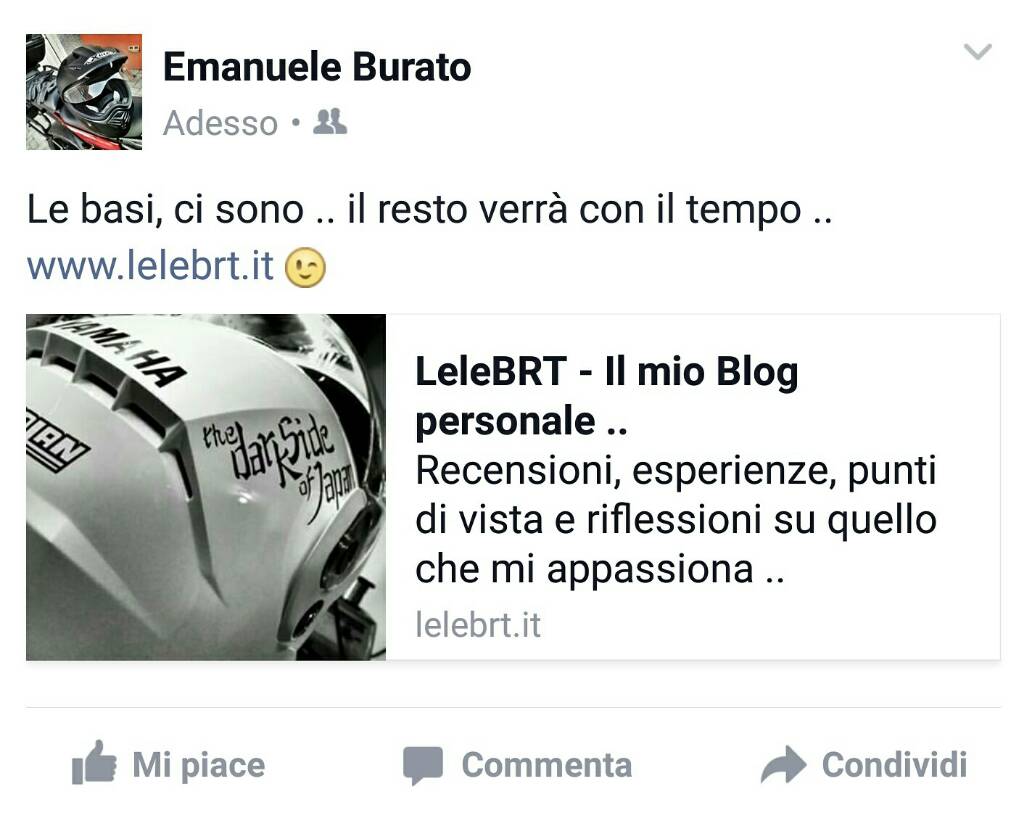
Task: Open the post options chevron menu
Action: (977, 52)
